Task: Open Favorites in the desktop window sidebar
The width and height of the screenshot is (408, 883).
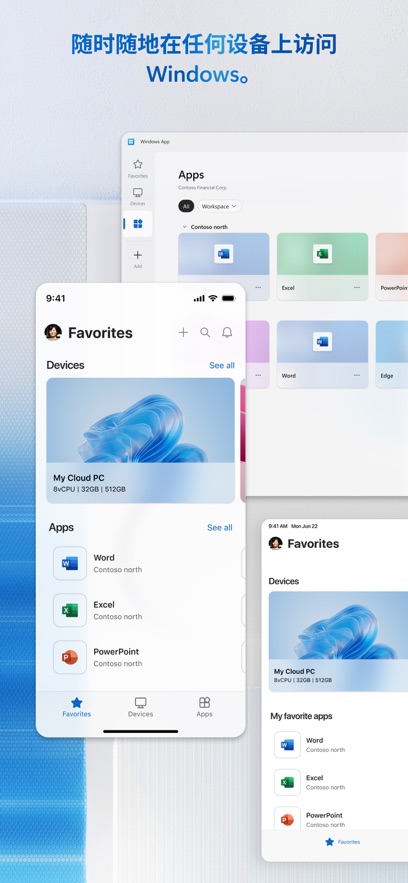Action: (x=137, y=168)
